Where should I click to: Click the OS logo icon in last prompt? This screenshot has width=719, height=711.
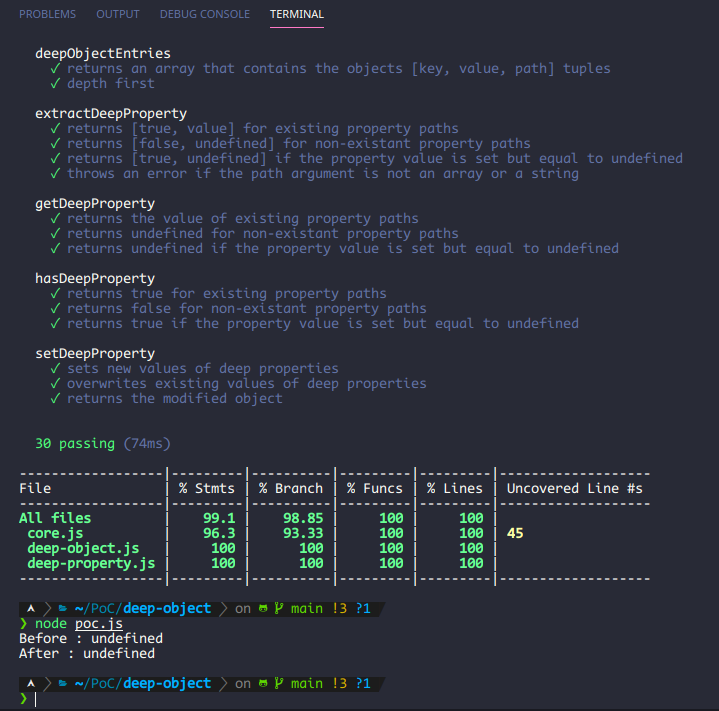[x=31, y=683]
